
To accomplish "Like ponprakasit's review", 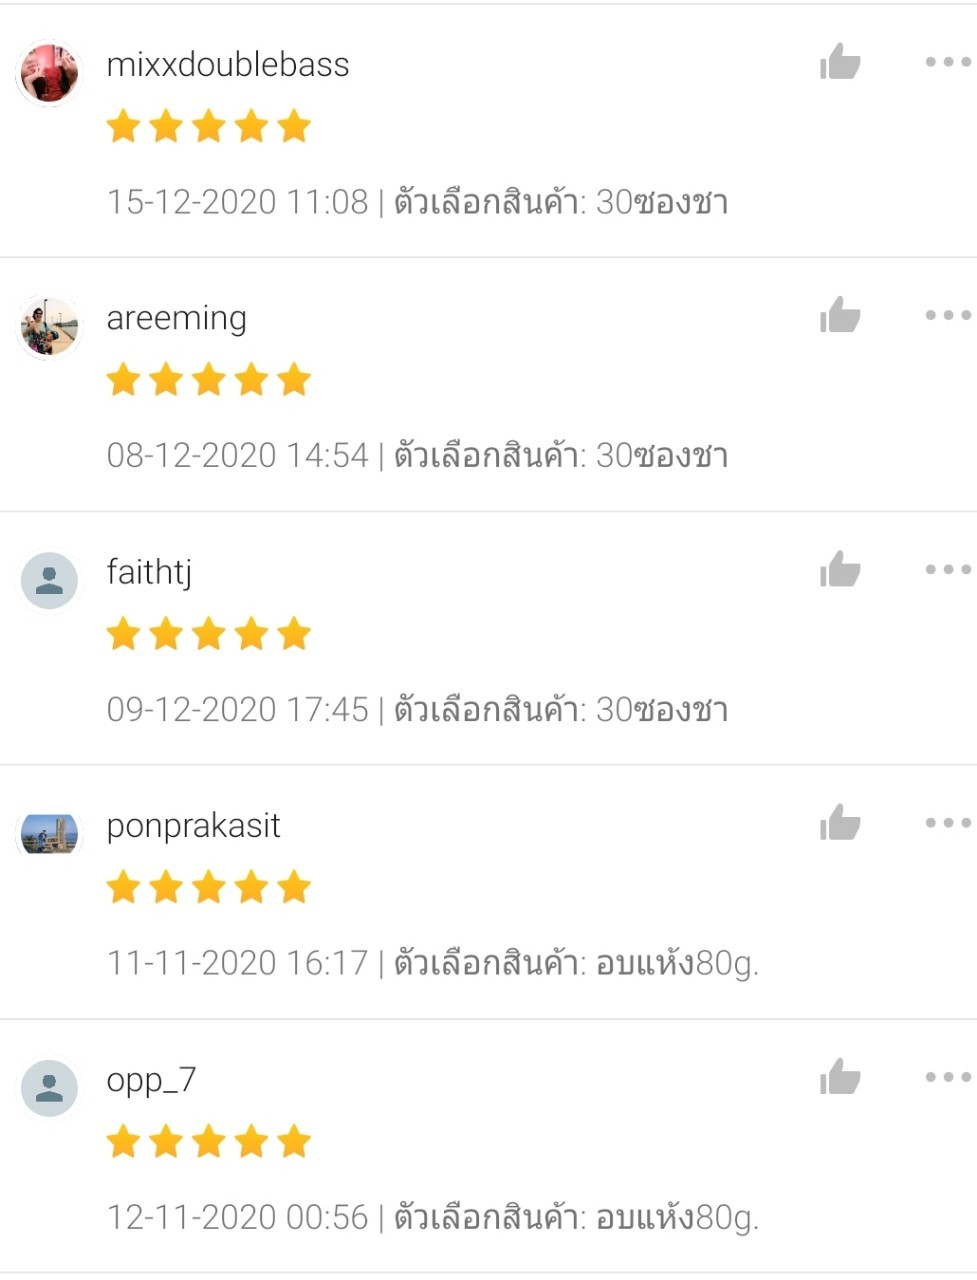I will (840, 823).
